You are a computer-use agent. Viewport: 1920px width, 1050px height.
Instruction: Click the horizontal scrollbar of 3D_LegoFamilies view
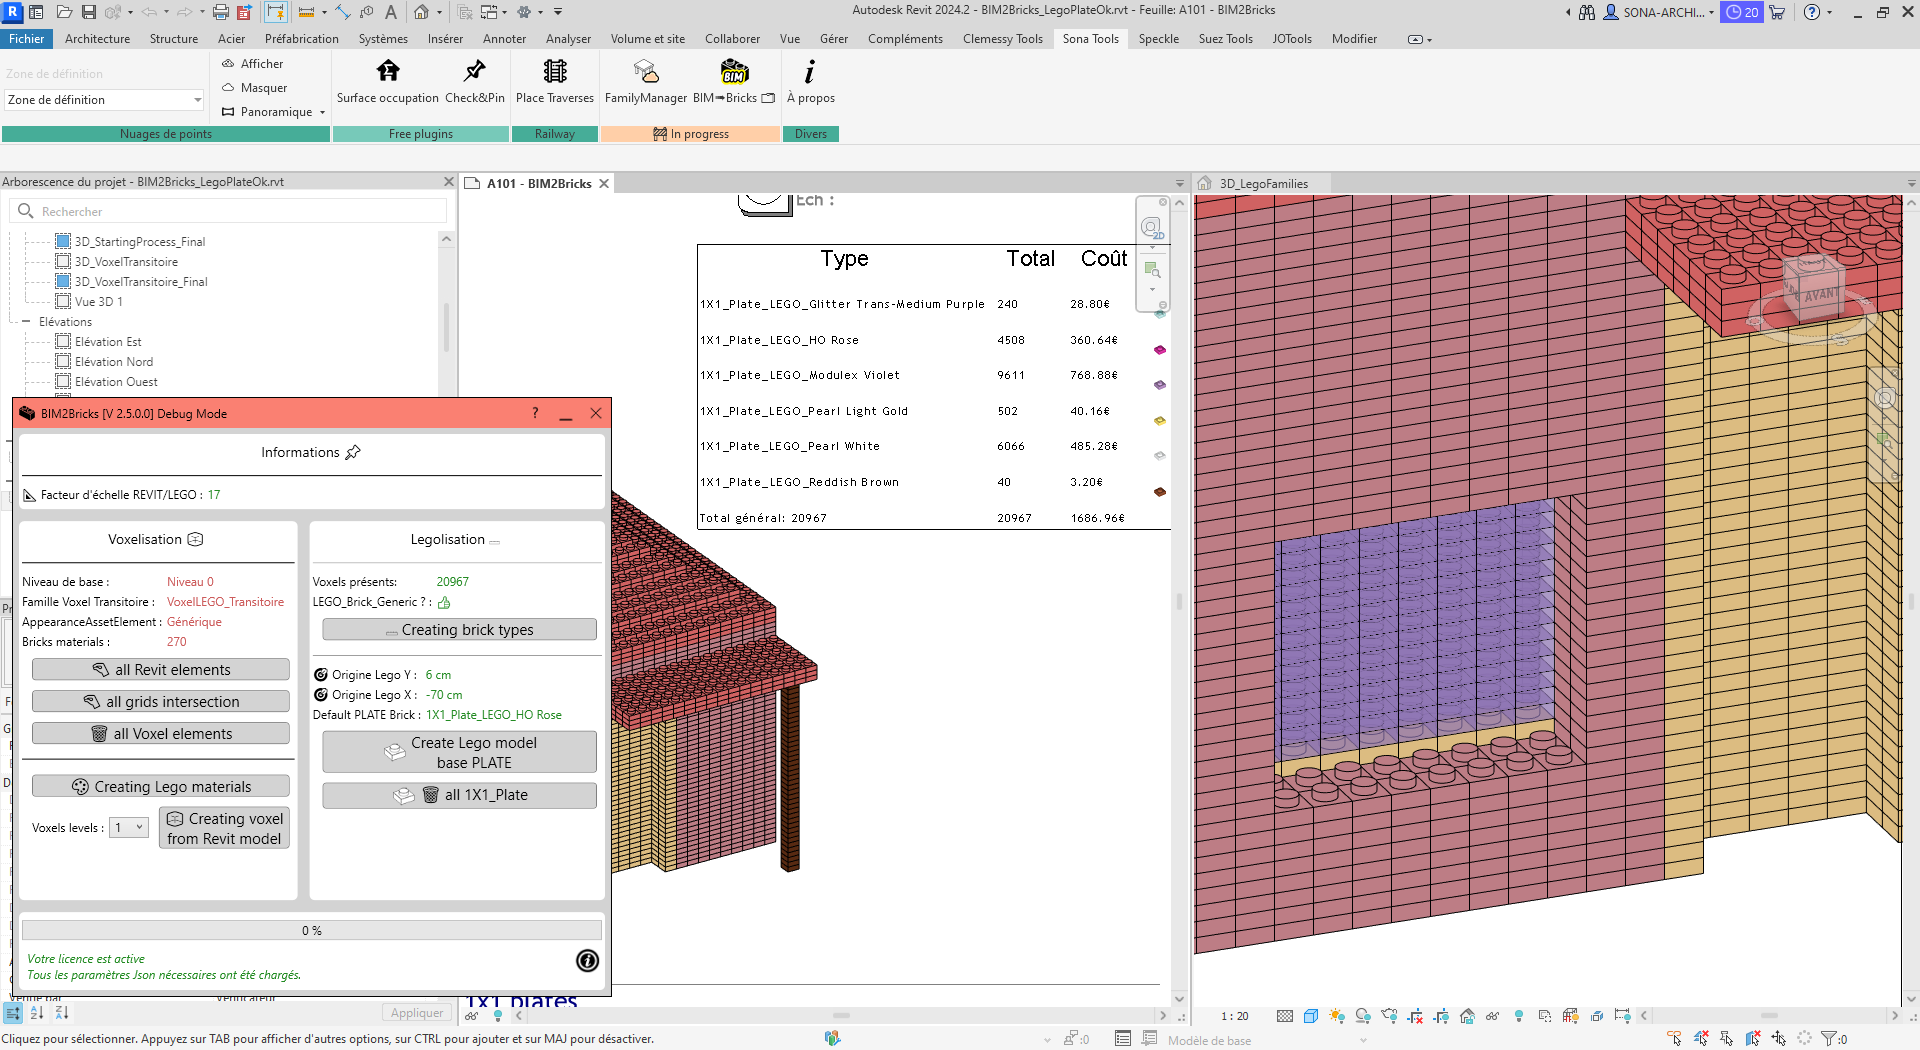pos(1769,1016)
